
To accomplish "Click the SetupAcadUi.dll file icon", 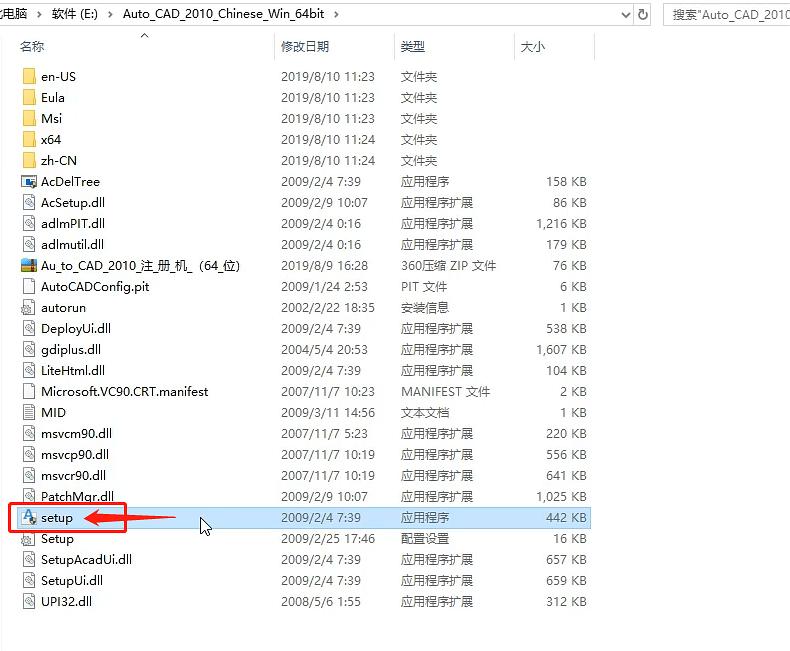I will (29, 560).
